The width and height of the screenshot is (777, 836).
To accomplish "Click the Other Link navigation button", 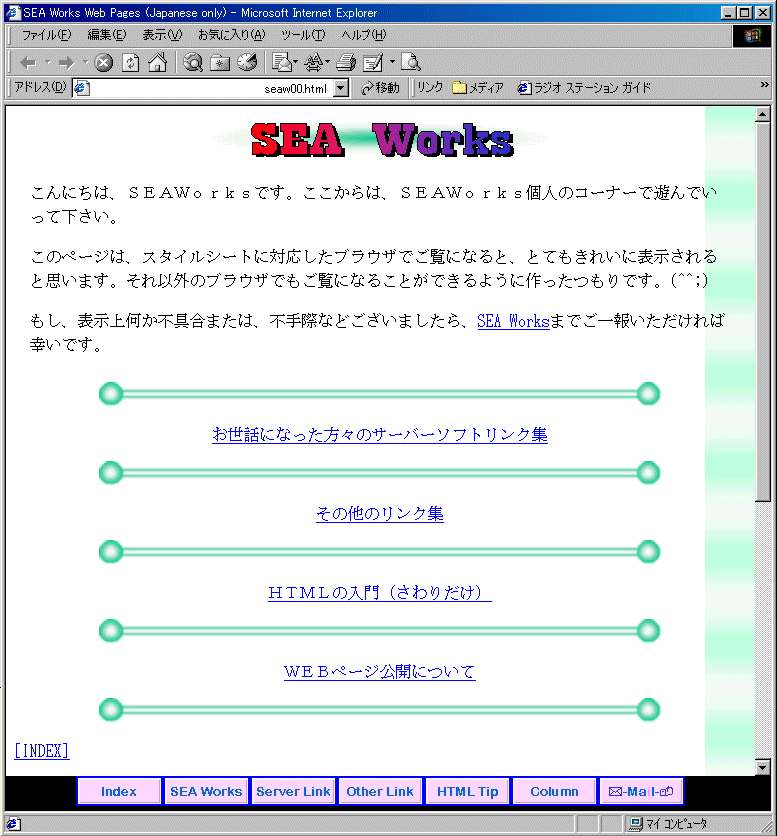I will [x=380, y=791].
